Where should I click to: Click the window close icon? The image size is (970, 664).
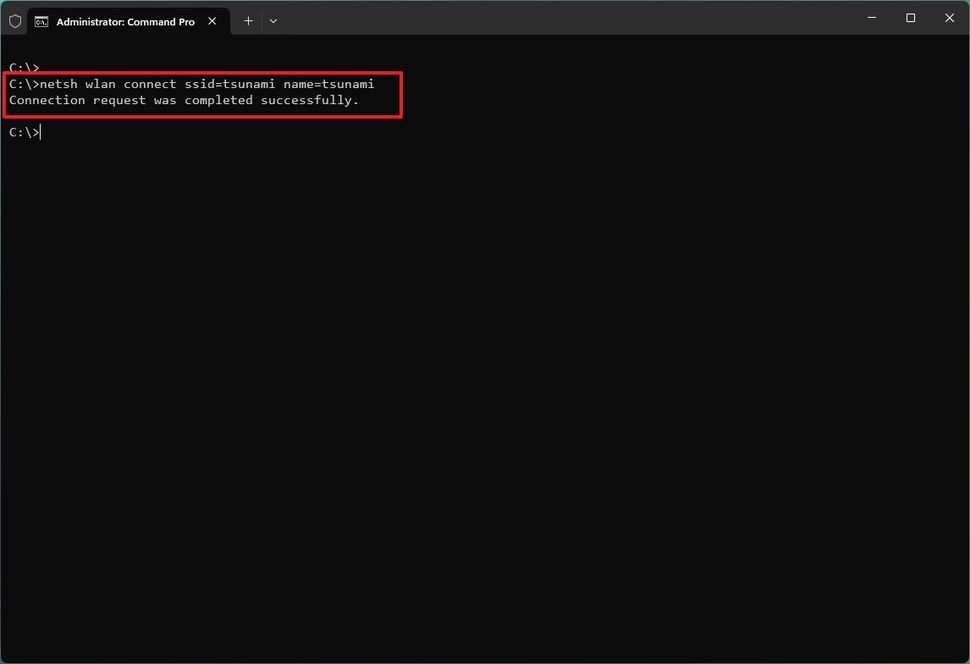(x=948, y=17)
